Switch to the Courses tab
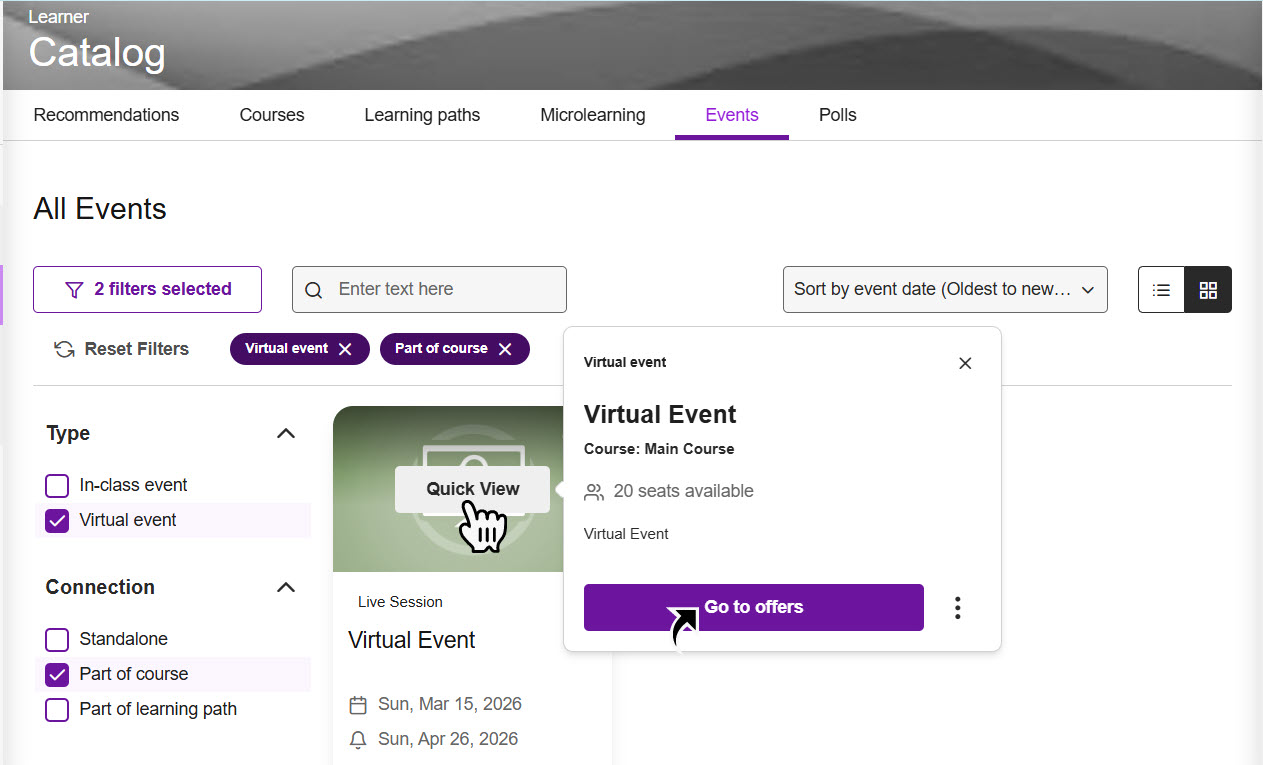The image size is (1263, 765). point(271,114)
